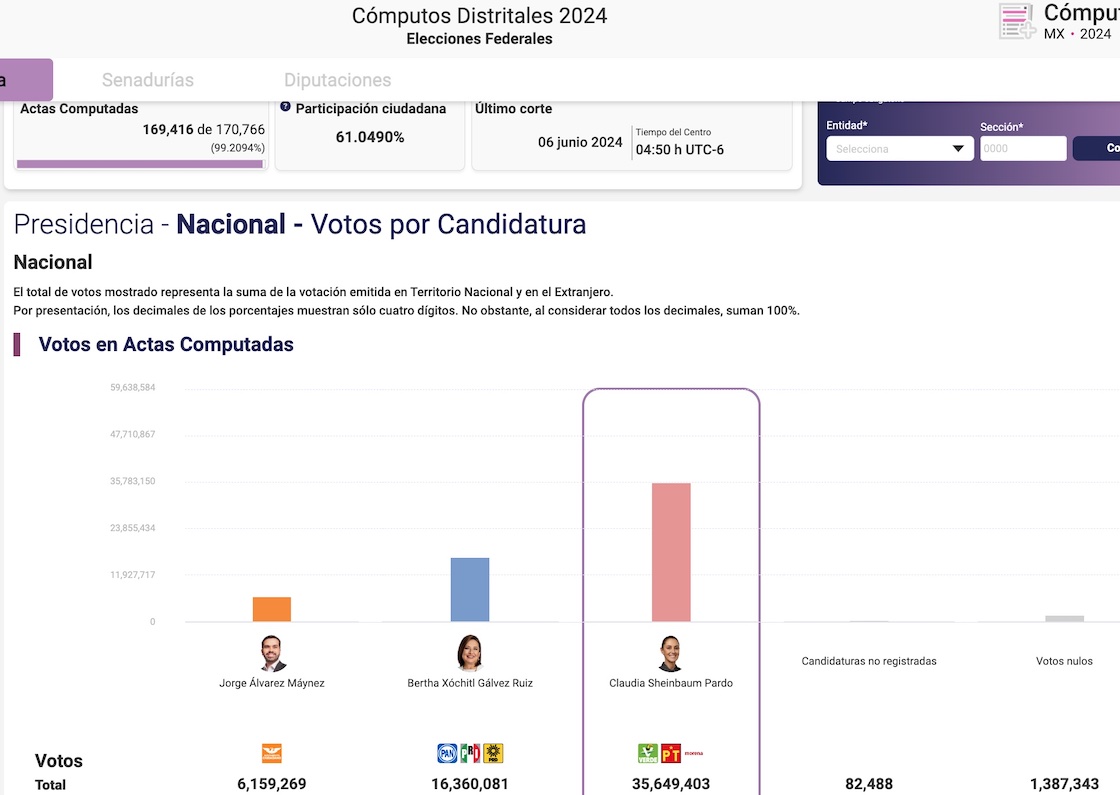The width and height of the screenshot is (1120, 795).
Task: Click into the Sección input field
Action: point(1022,149)
